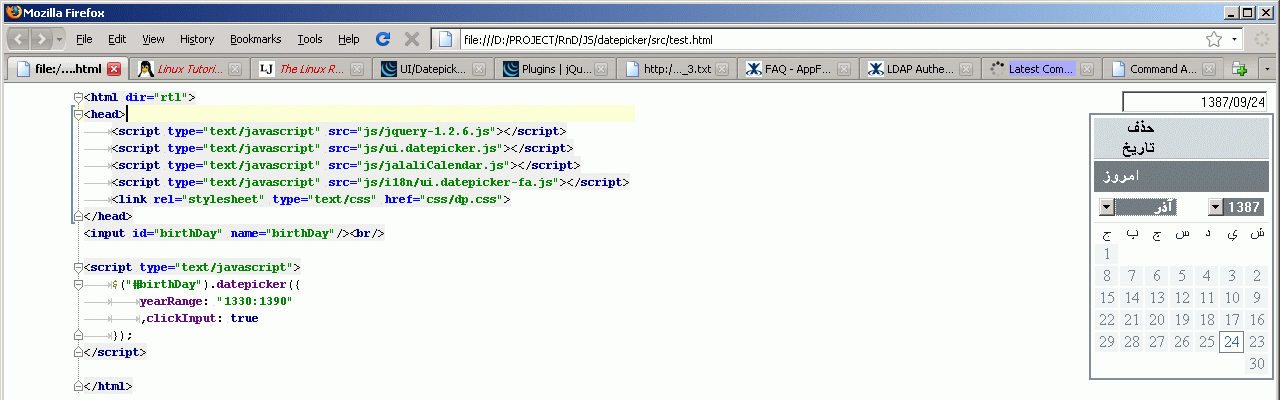1280x400 pixels.
Task: Bookmark this page with the star icon
Action: (x=1214, y=39)
